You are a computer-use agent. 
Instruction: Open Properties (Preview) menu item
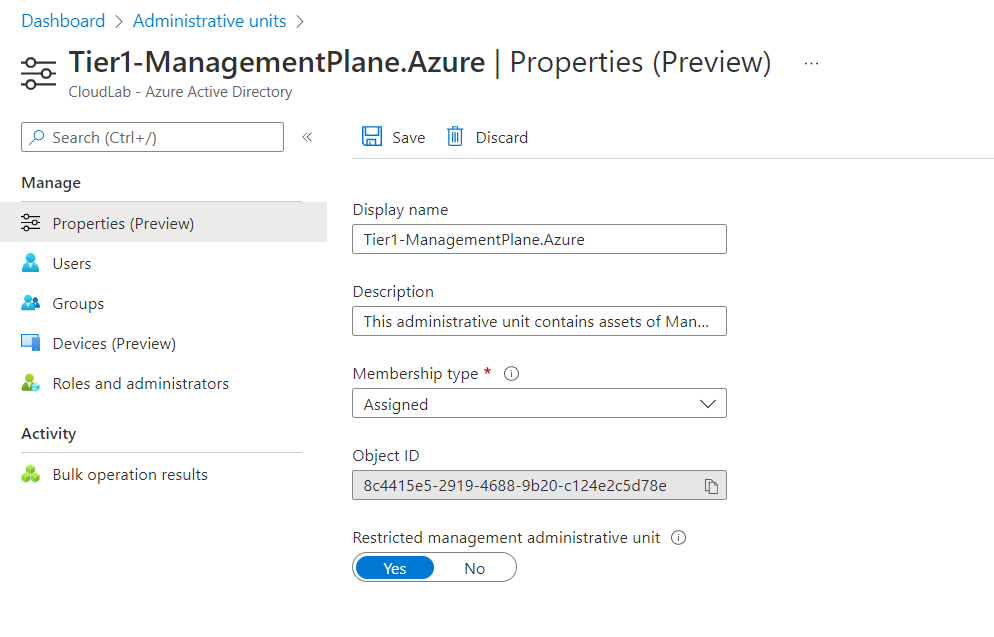(x=164, y=223)
